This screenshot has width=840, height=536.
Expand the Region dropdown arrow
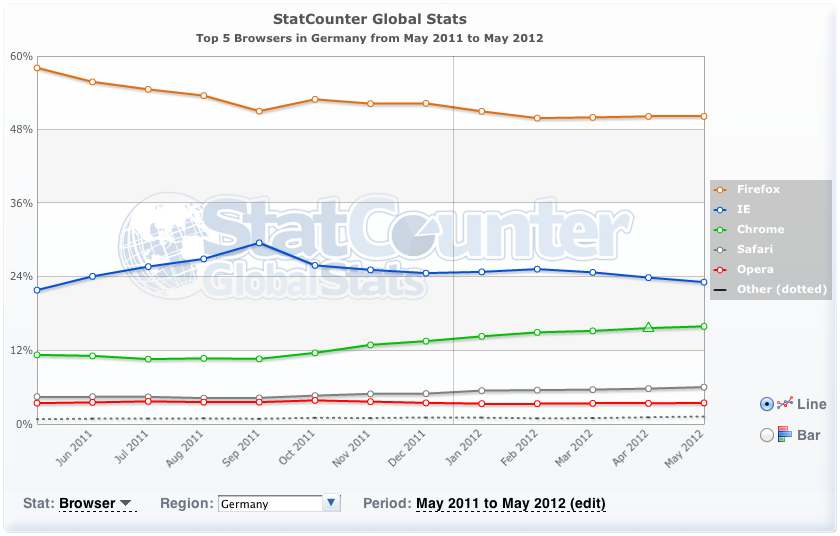[332, 503]
